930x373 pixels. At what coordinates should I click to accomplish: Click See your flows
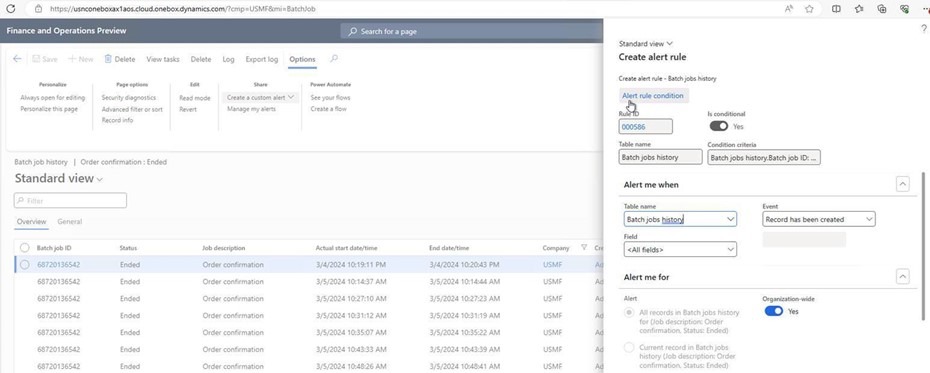tap(330, 98)
